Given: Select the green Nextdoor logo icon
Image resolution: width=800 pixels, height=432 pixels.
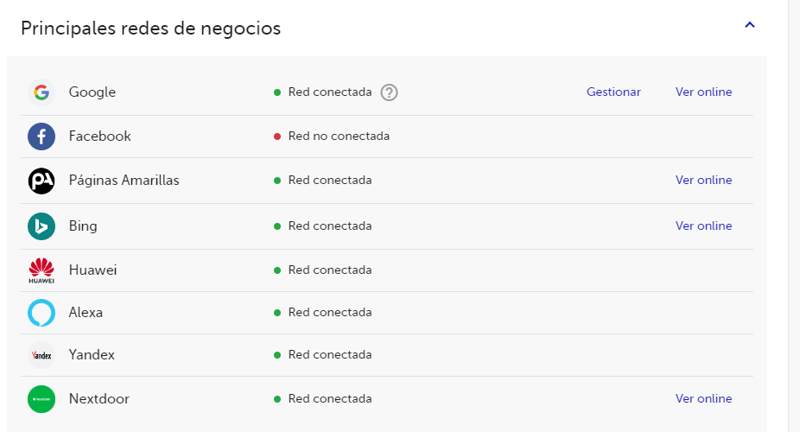Looking at the screenshot, I should pyautogui.click(x=41, y=399).
